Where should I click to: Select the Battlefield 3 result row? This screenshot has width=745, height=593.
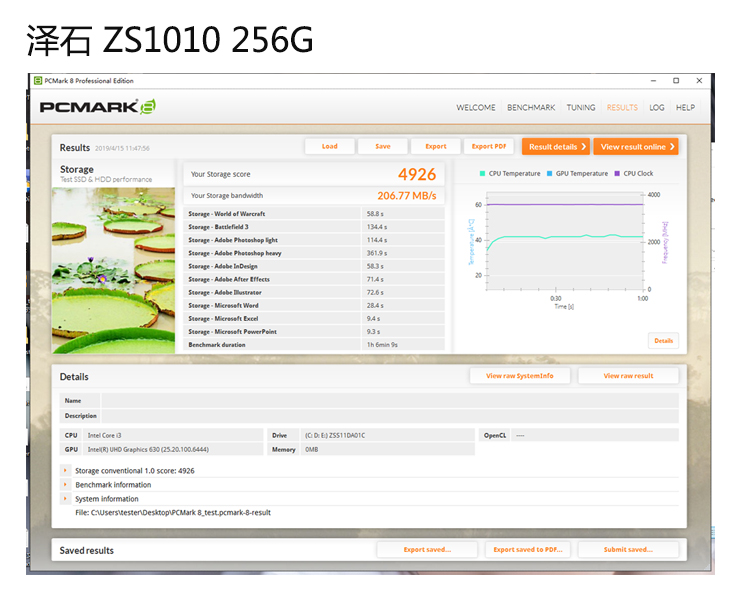click(x=314, y=227)
